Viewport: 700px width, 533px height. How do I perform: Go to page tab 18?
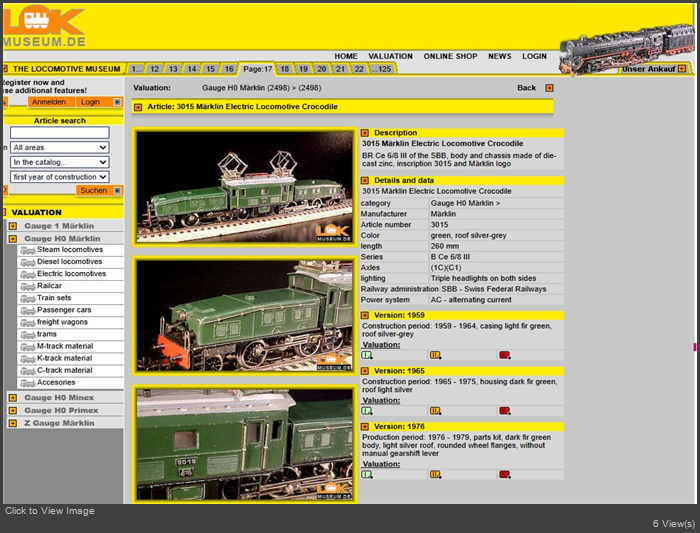coord(284,69)
